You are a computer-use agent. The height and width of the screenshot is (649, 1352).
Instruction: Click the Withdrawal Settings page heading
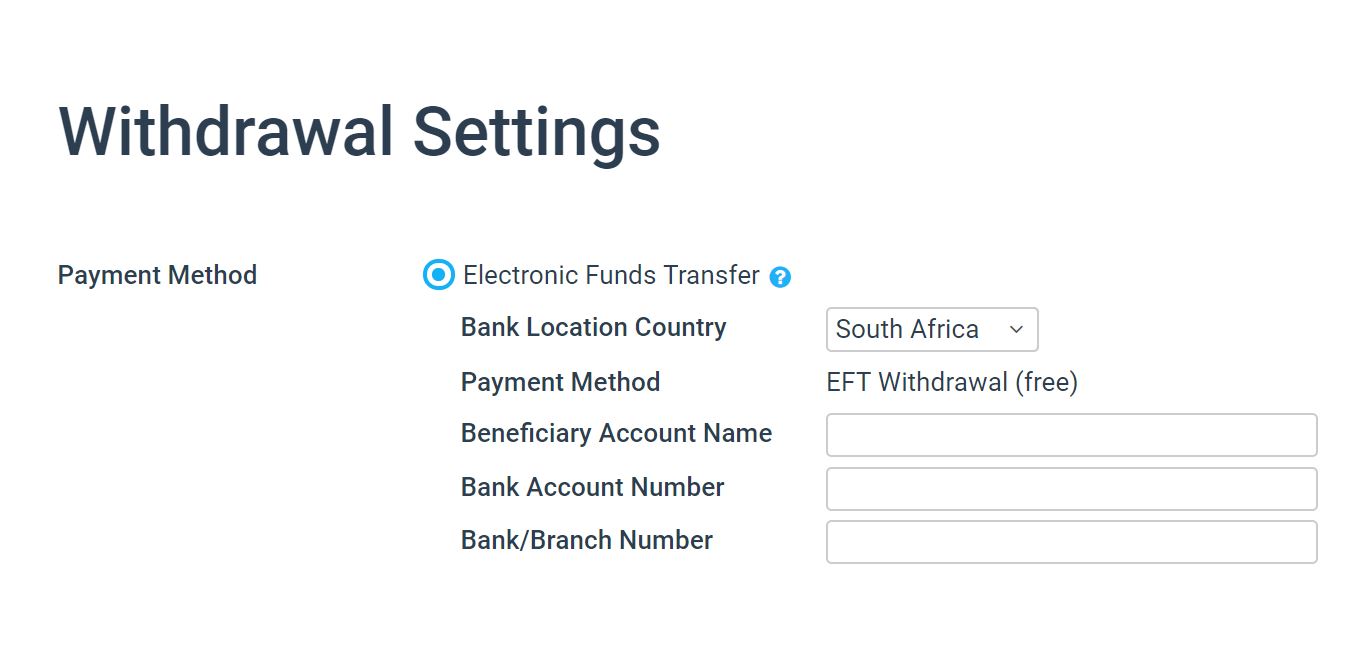click(360, 132)
